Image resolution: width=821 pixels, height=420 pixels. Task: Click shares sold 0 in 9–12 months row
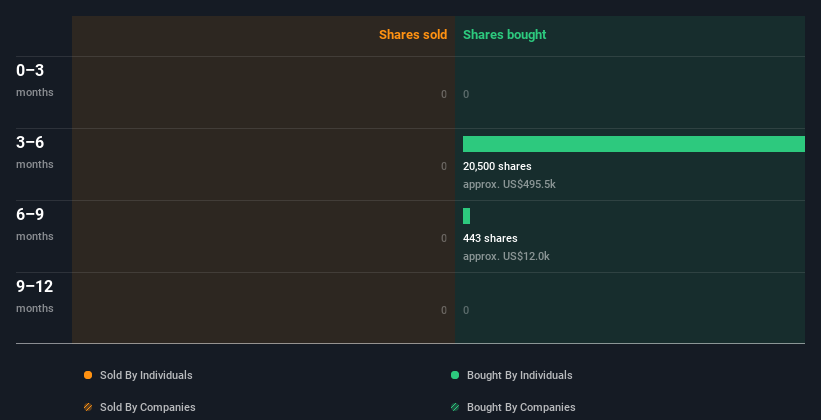[x=444, y=310]
